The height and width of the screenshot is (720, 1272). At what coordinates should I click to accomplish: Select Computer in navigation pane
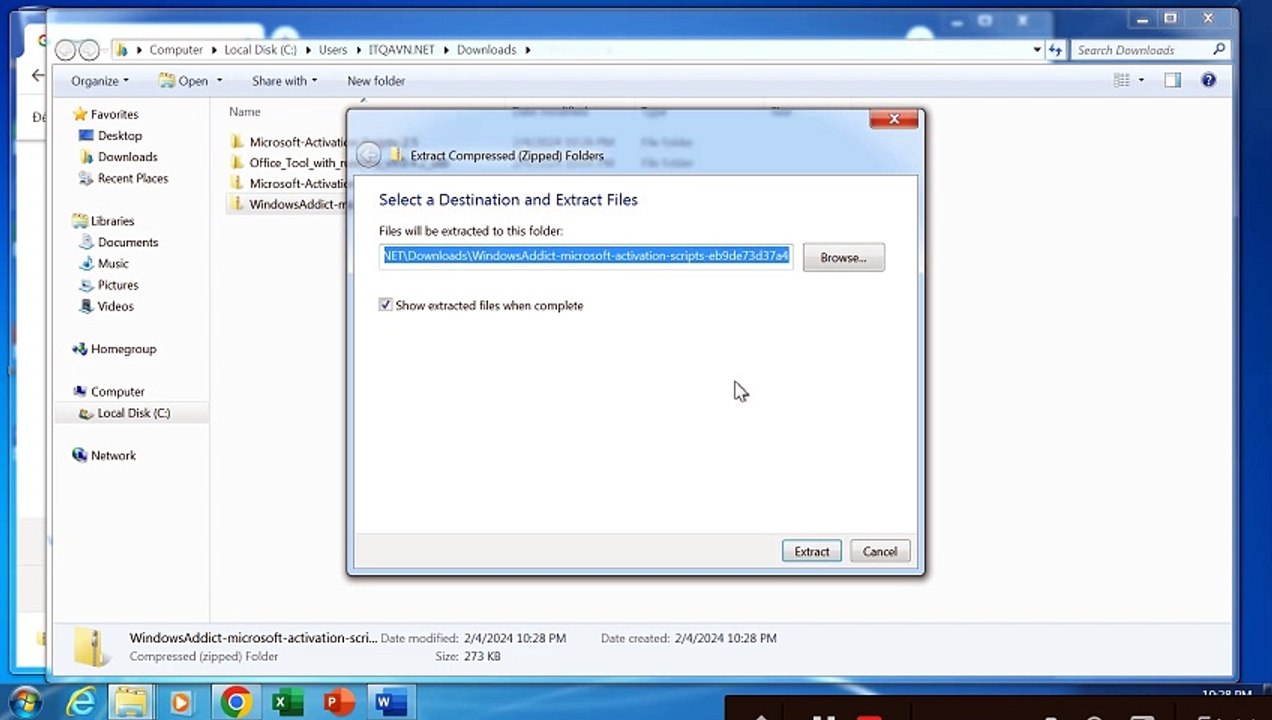(117, 392)
